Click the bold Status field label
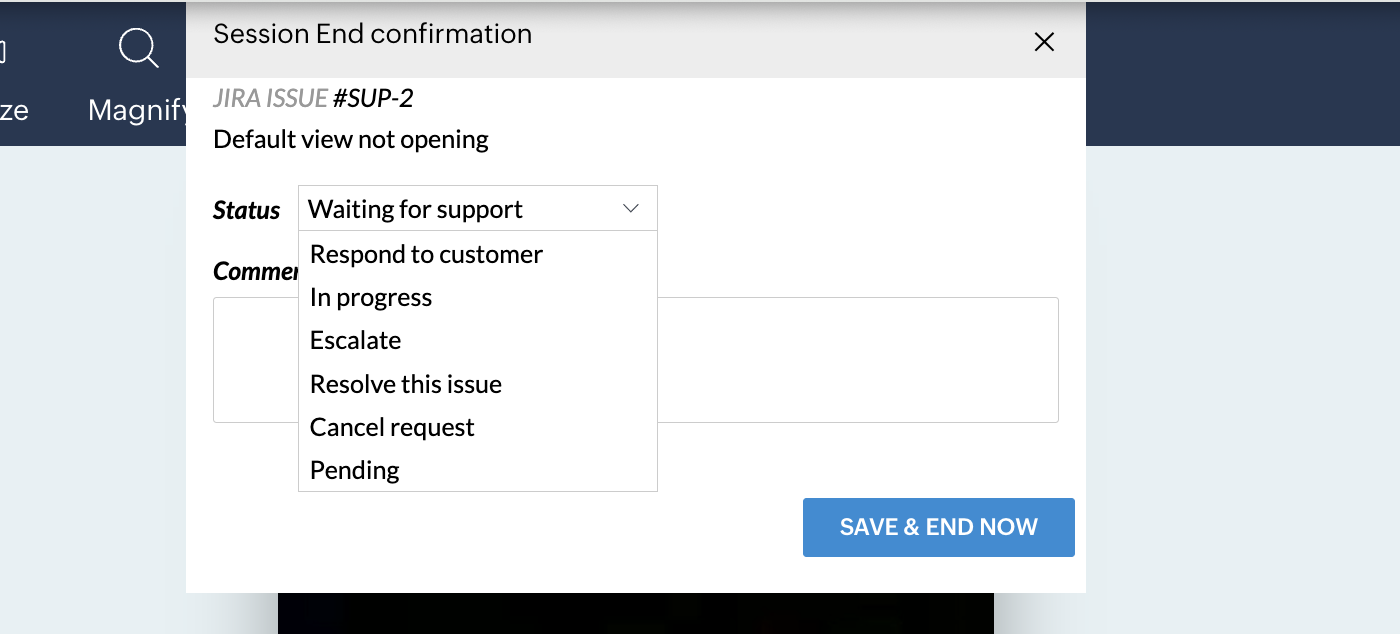Screen dimensions: 1400x634 247,210
